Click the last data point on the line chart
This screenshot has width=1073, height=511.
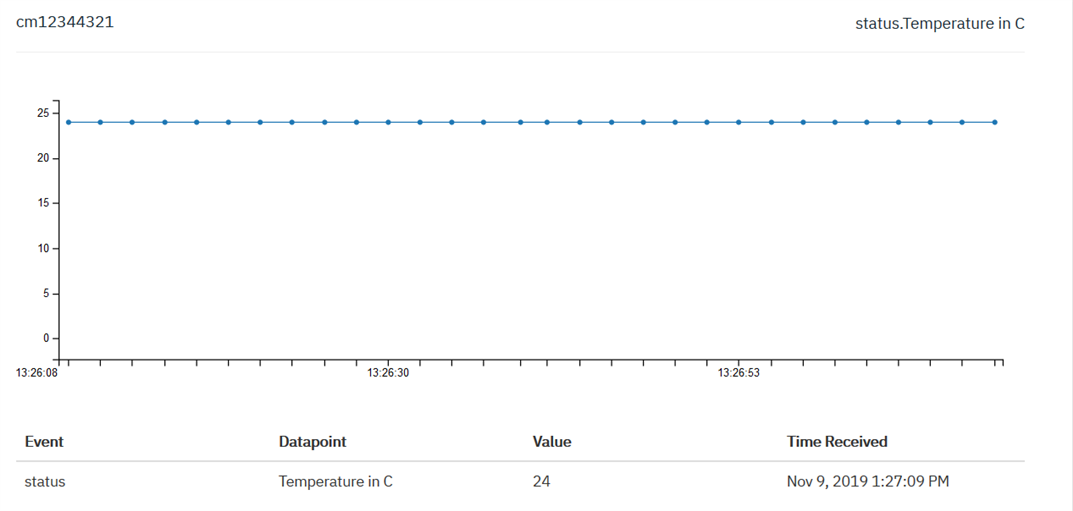coord(994,122)
